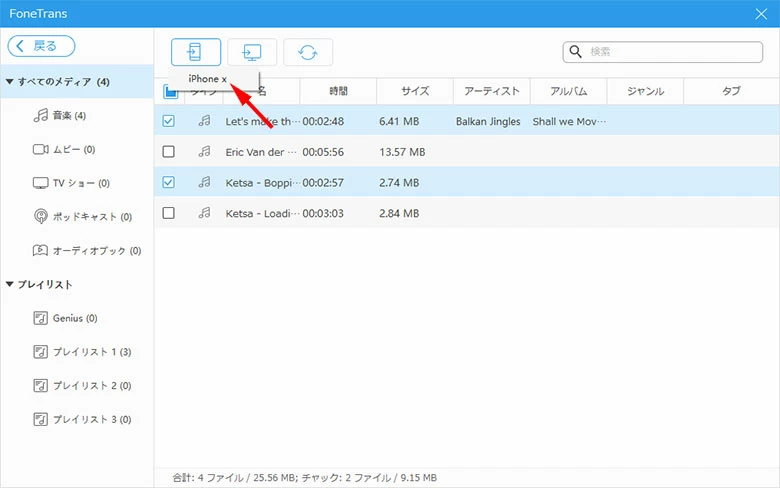Image resolution: width=780 pixels, height=488 pixels.
Task: Open the ポッドキャスト (0) category
Action: click(88, 217)
